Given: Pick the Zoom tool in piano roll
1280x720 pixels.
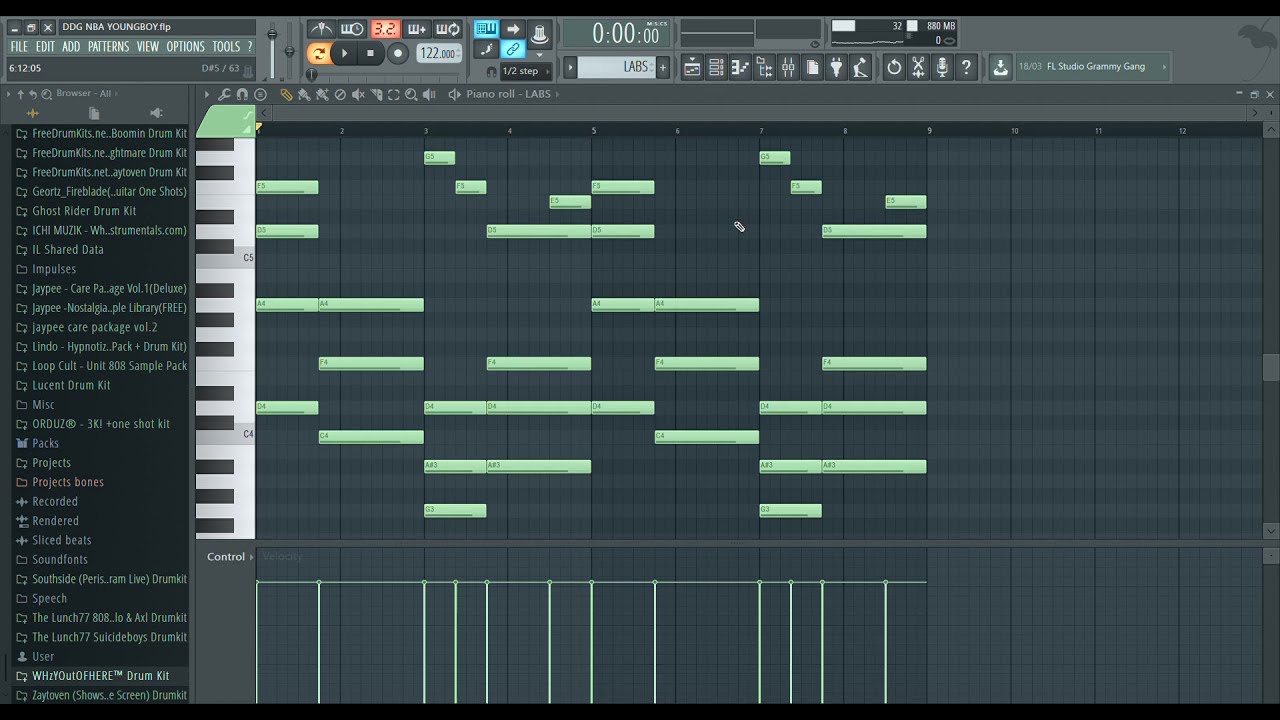Looking at the screenshot, I should point(411,94).
